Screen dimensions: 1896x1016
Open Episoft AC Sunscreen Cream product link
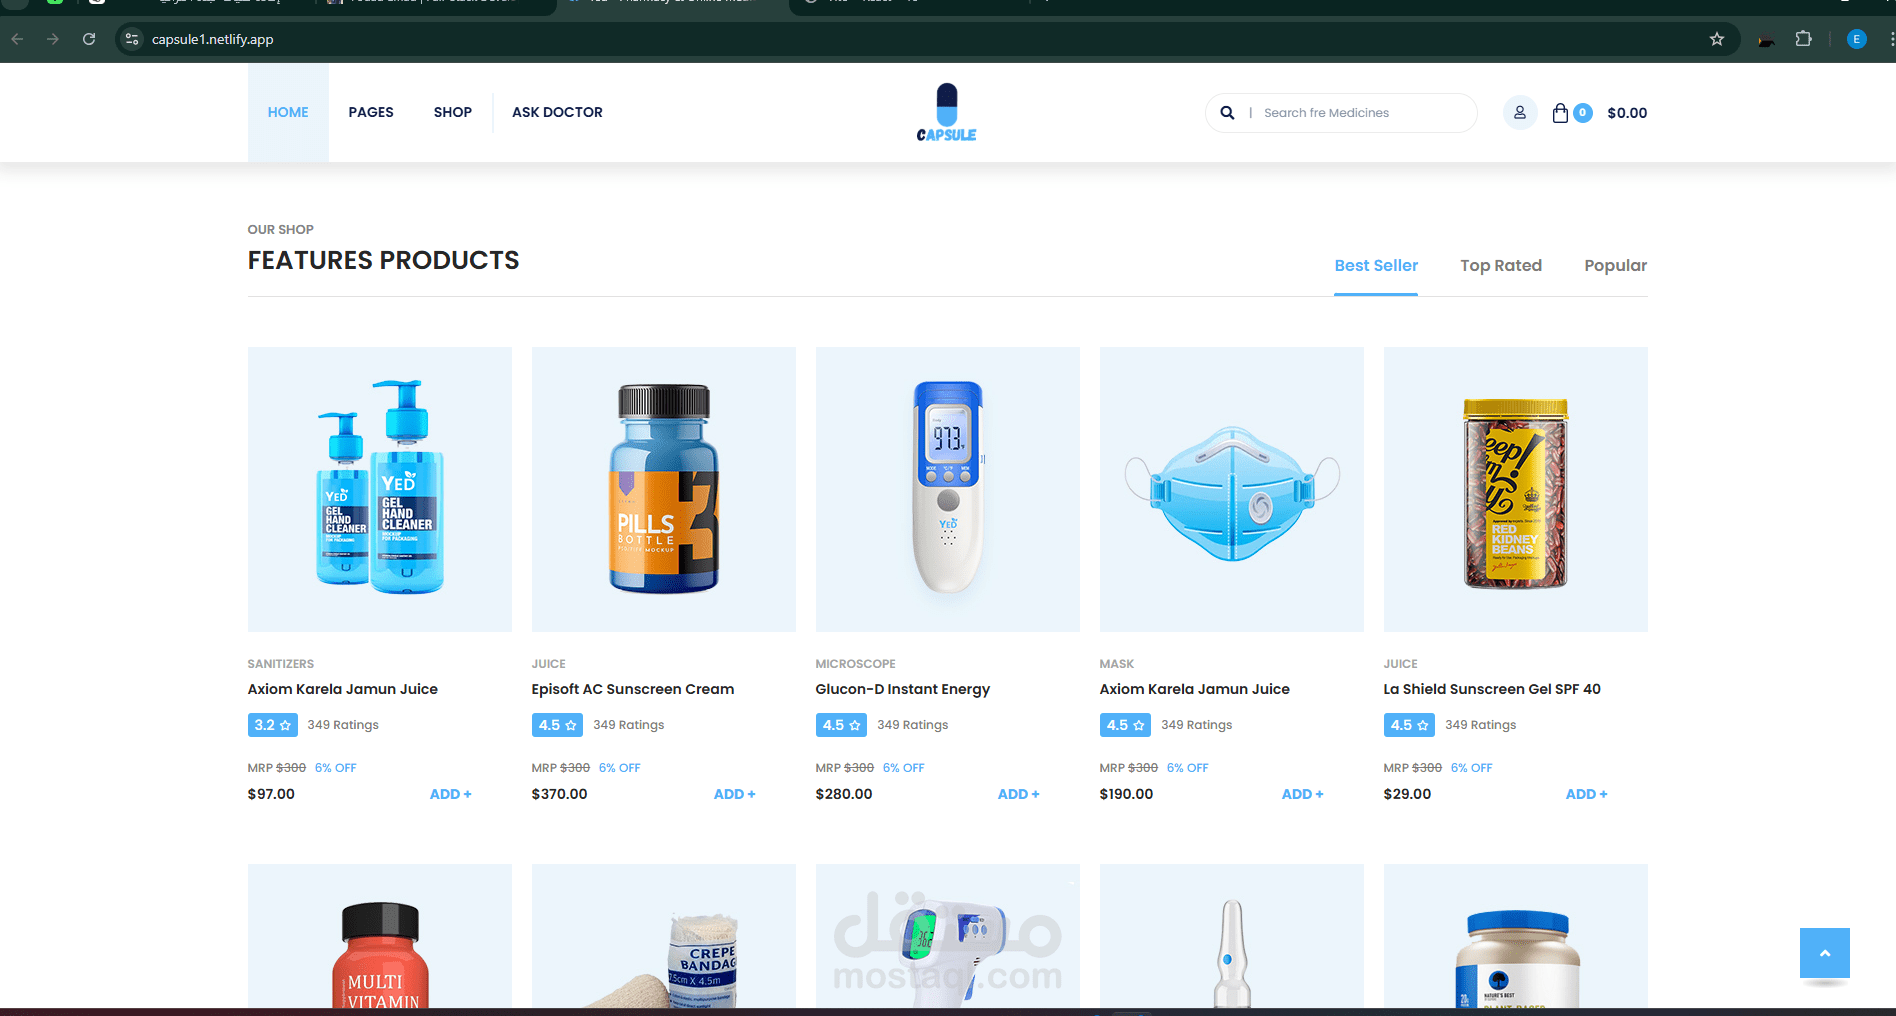tap(633, 689)
